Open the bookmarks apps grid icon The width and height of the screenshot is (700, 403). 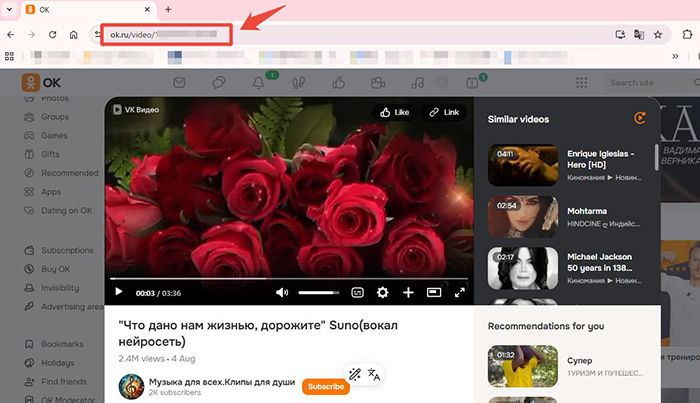(x=9, y=56)
